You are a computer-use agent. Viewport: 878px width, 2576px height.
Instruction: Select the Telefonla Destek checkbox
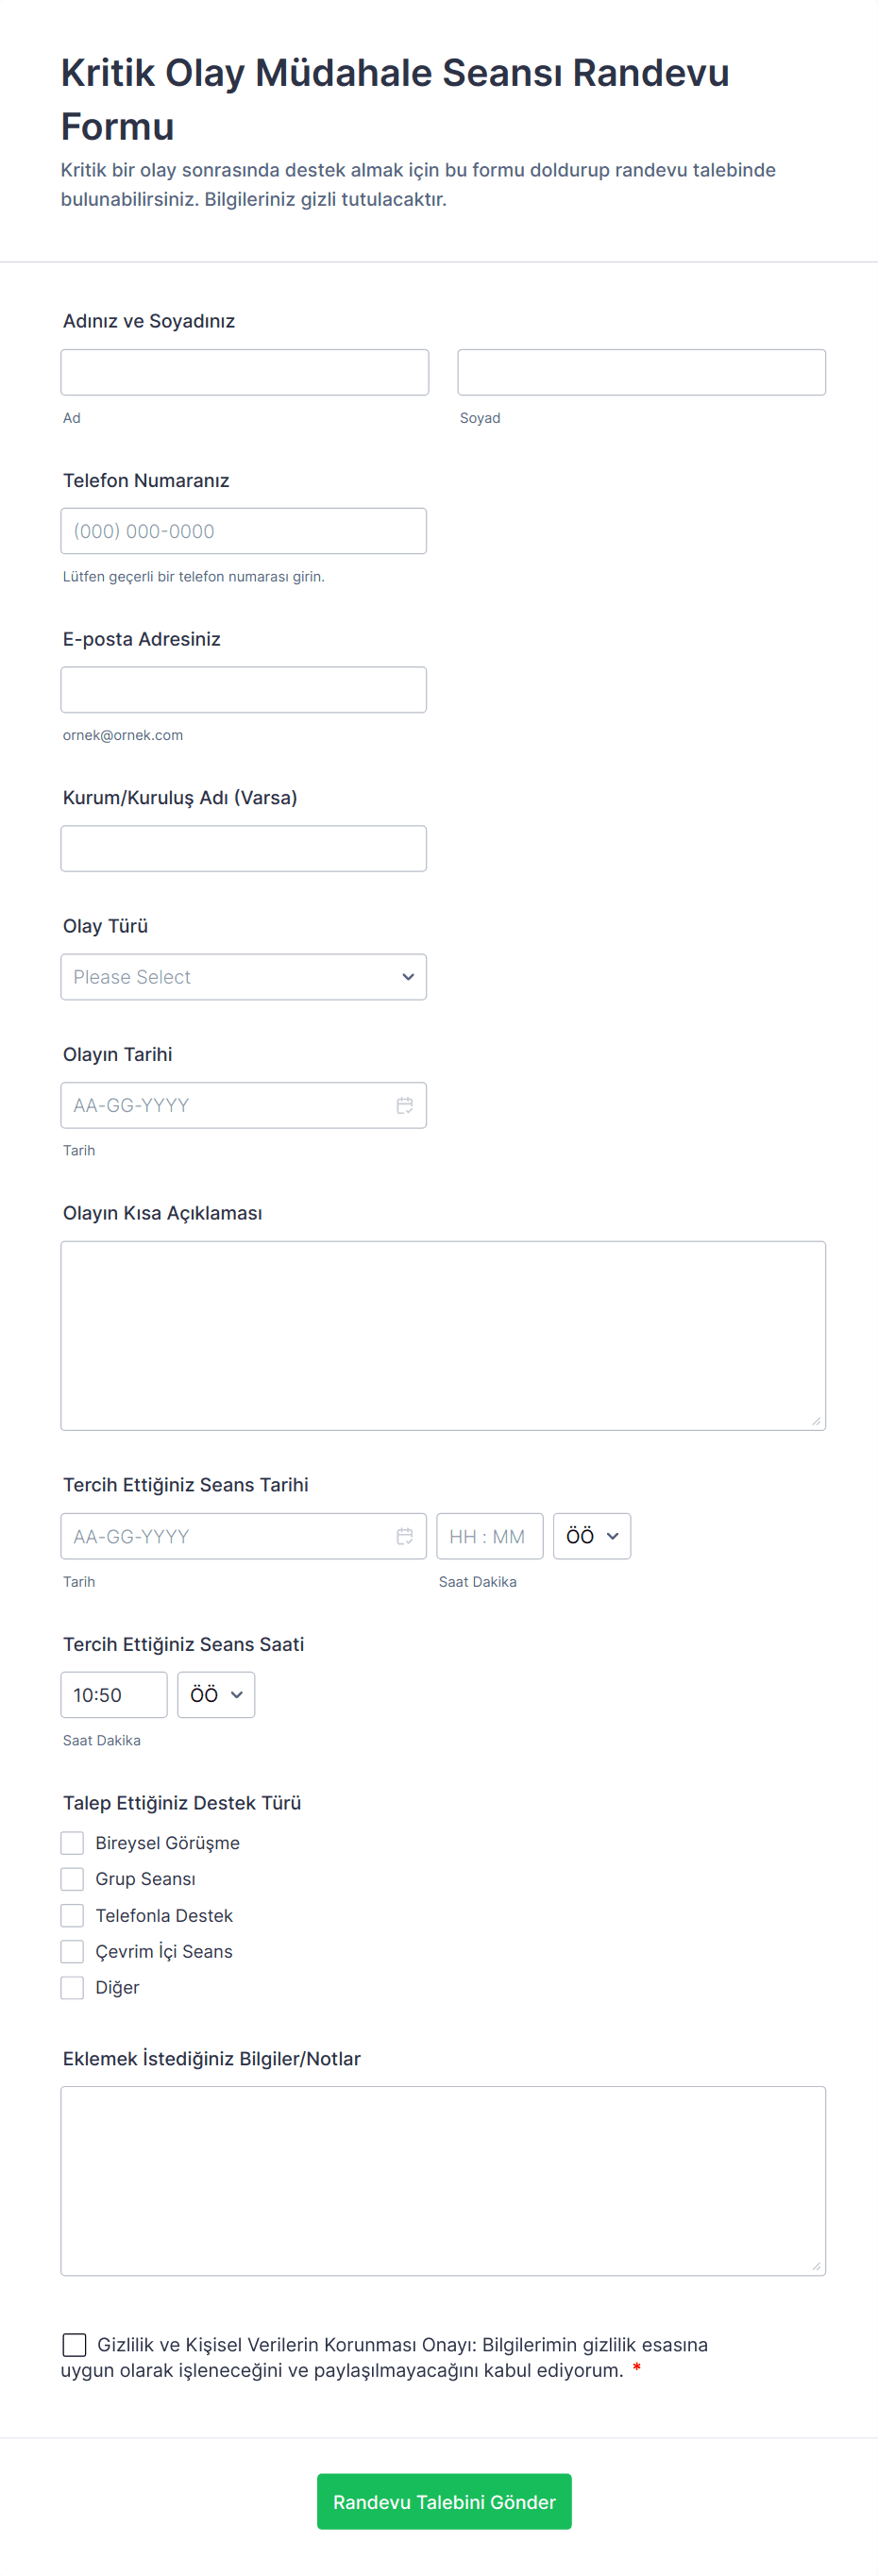72,1915
